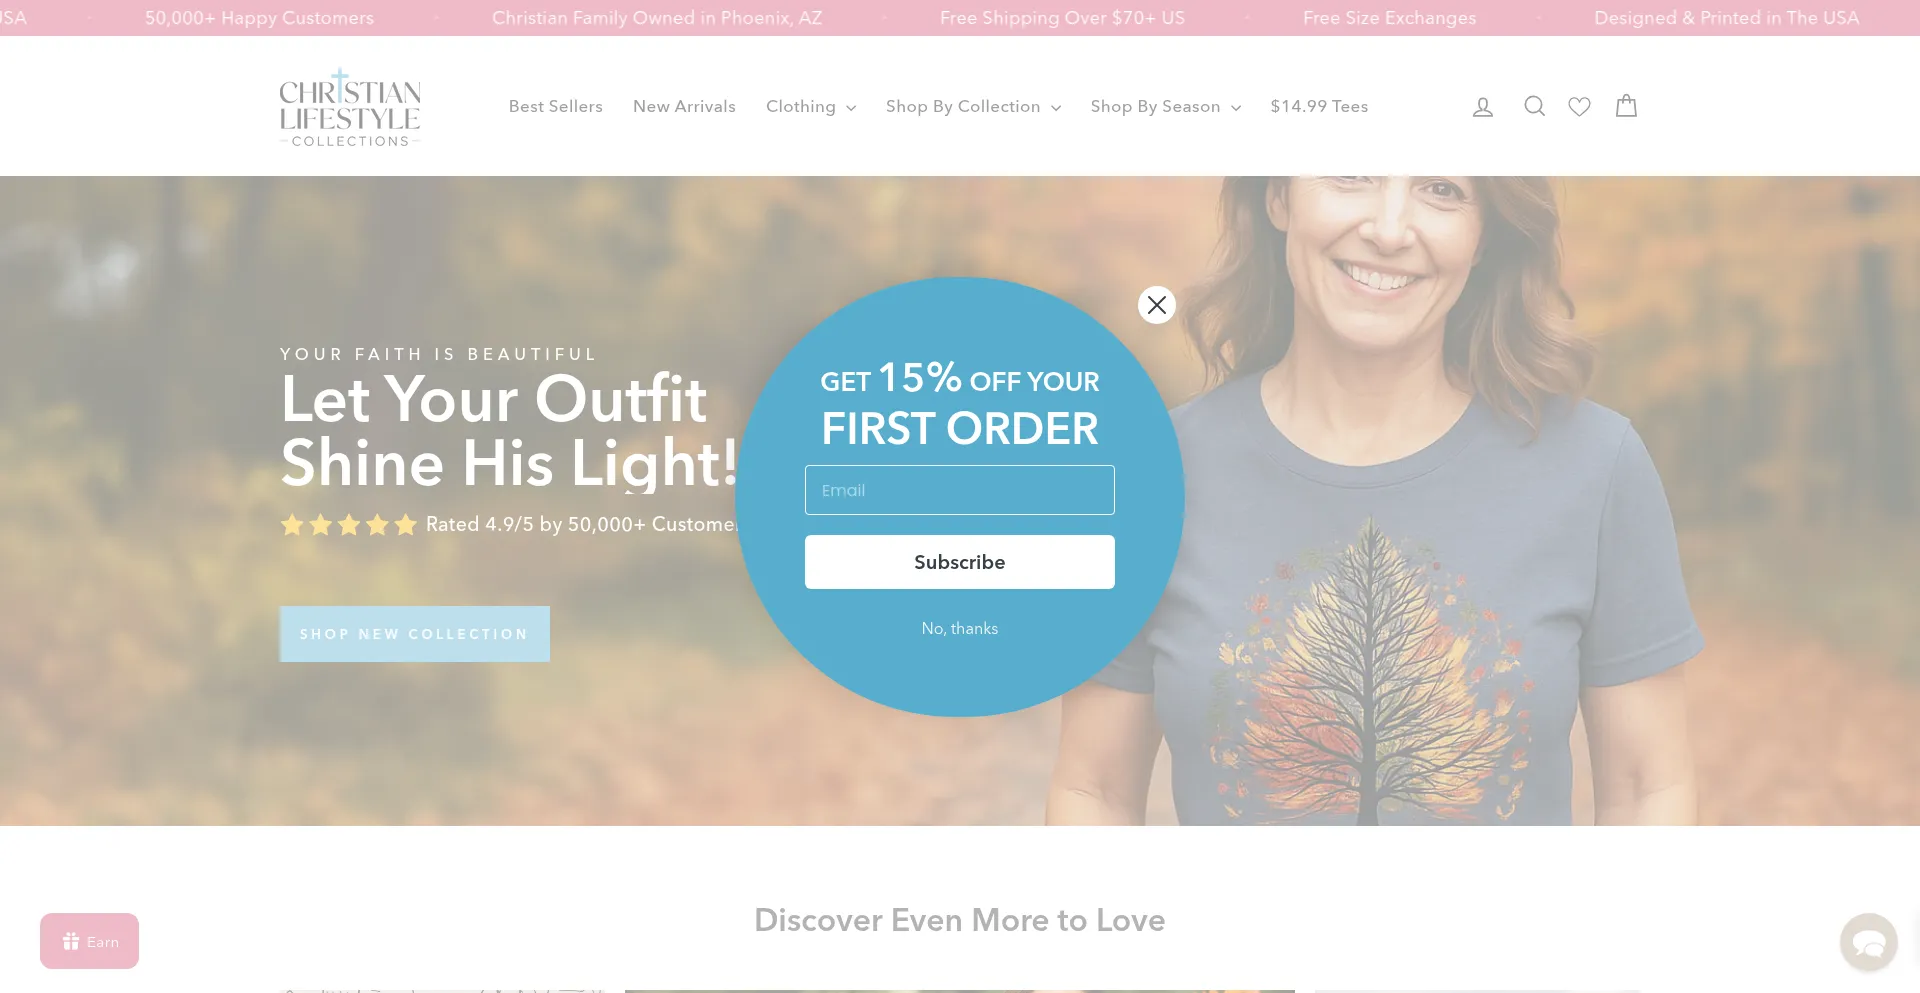Open the shopping cart bag icon
This screenshot has height=993, width=1920.
1627,105
